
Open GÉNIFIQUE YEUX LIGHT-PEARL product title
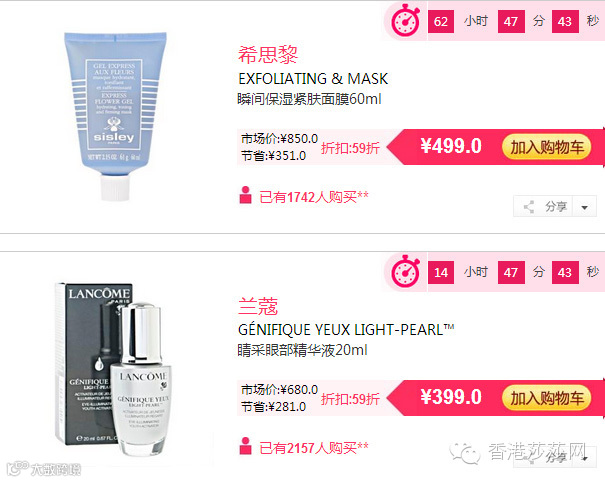(x=346, y=330)
